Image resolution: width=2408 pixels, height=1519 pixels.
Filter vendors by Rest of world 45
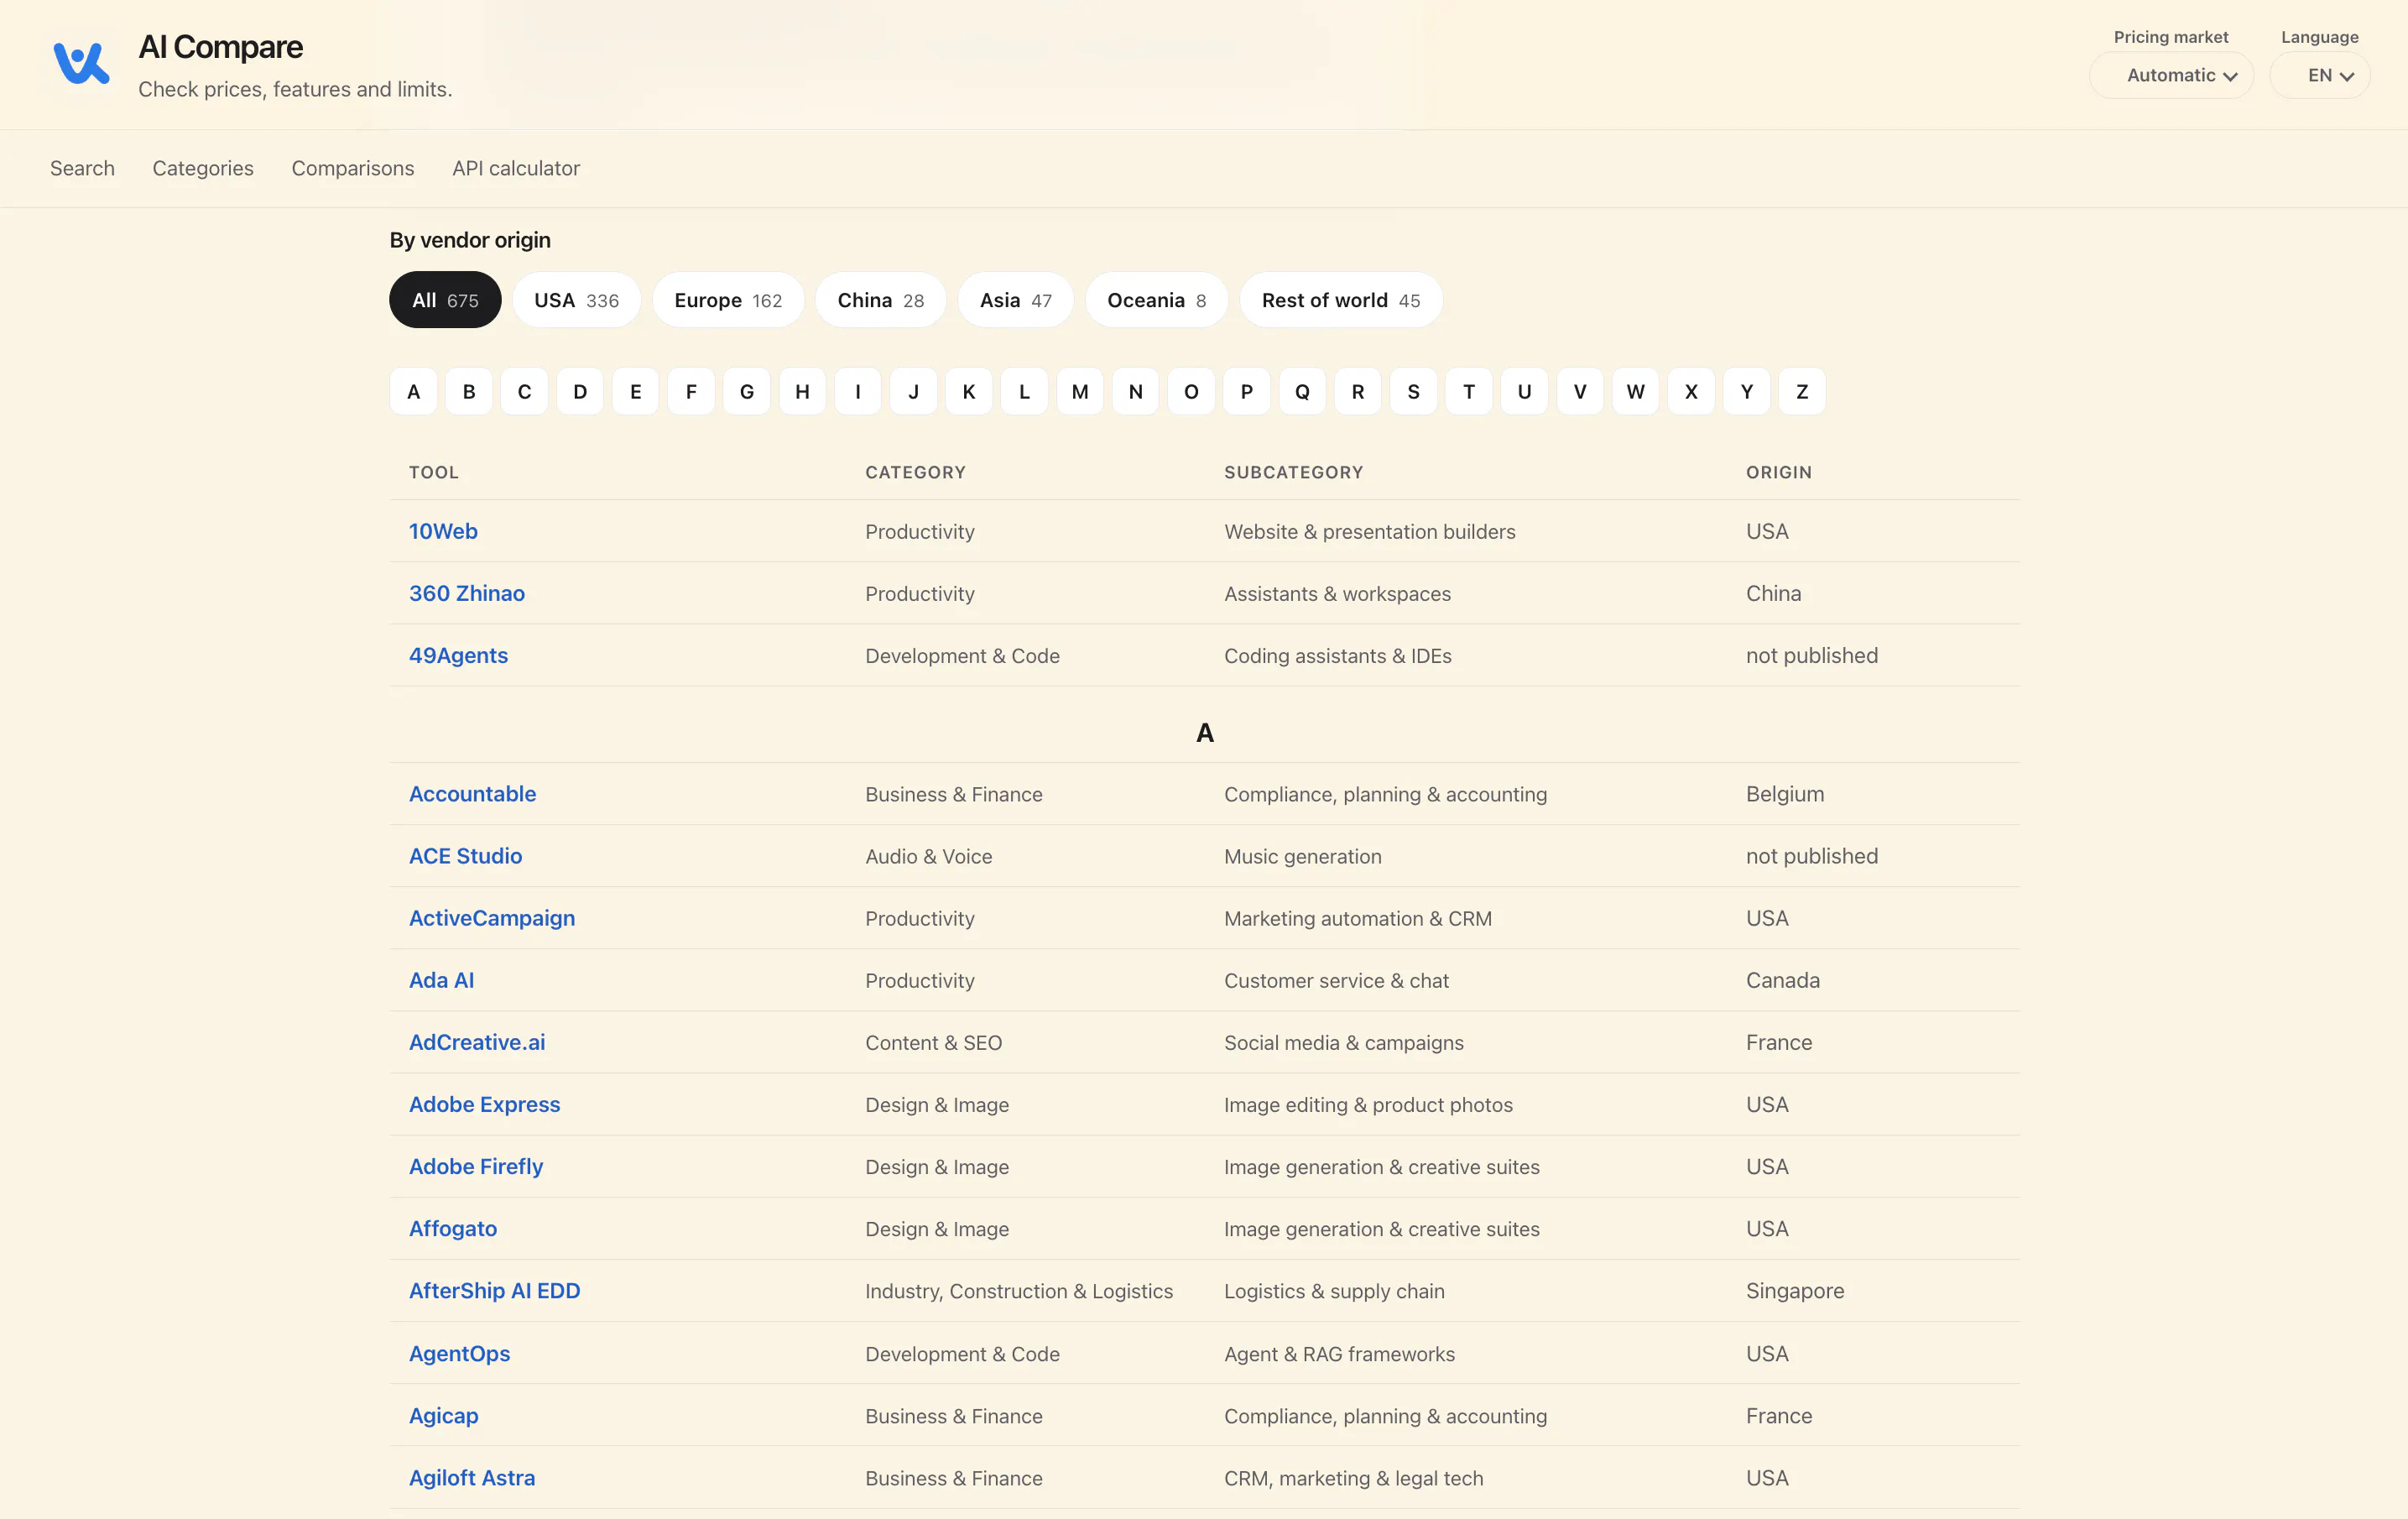click(x=1340, y=300)
